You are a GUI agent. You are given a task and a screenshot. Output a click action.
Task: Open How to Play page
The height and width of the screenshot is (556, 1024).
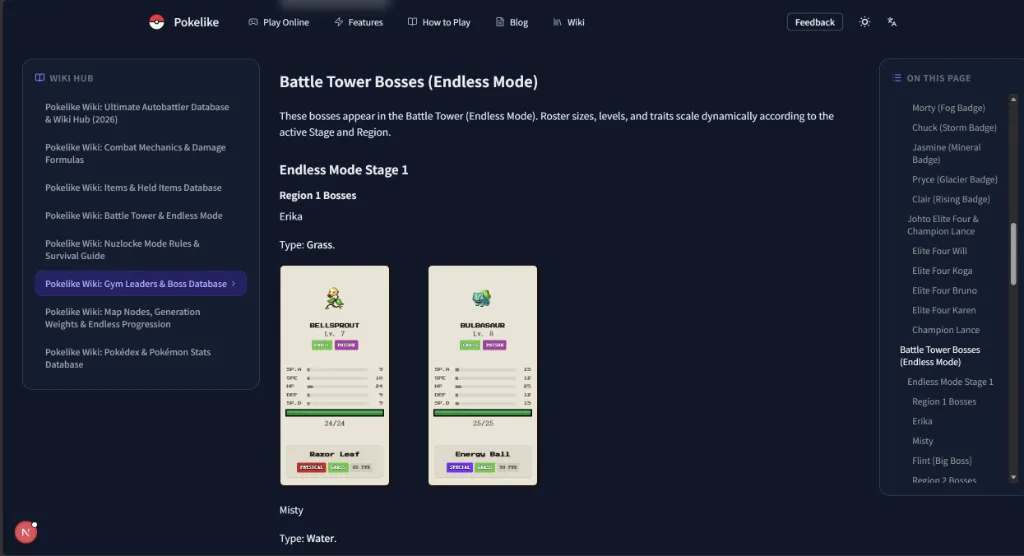pyautogui.click(x=439, y=22)
